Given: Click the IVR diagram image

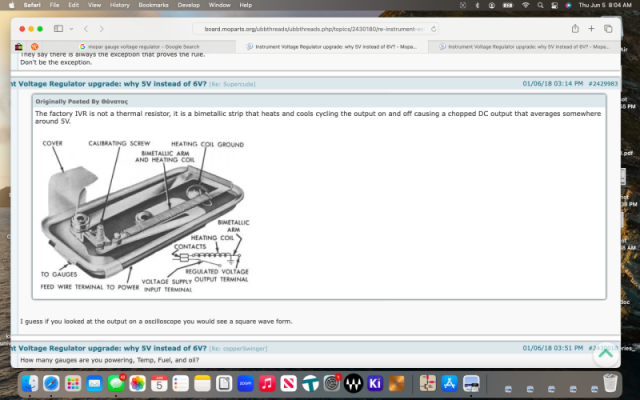Looking at the screenshot, I should (x=145, y=216).
